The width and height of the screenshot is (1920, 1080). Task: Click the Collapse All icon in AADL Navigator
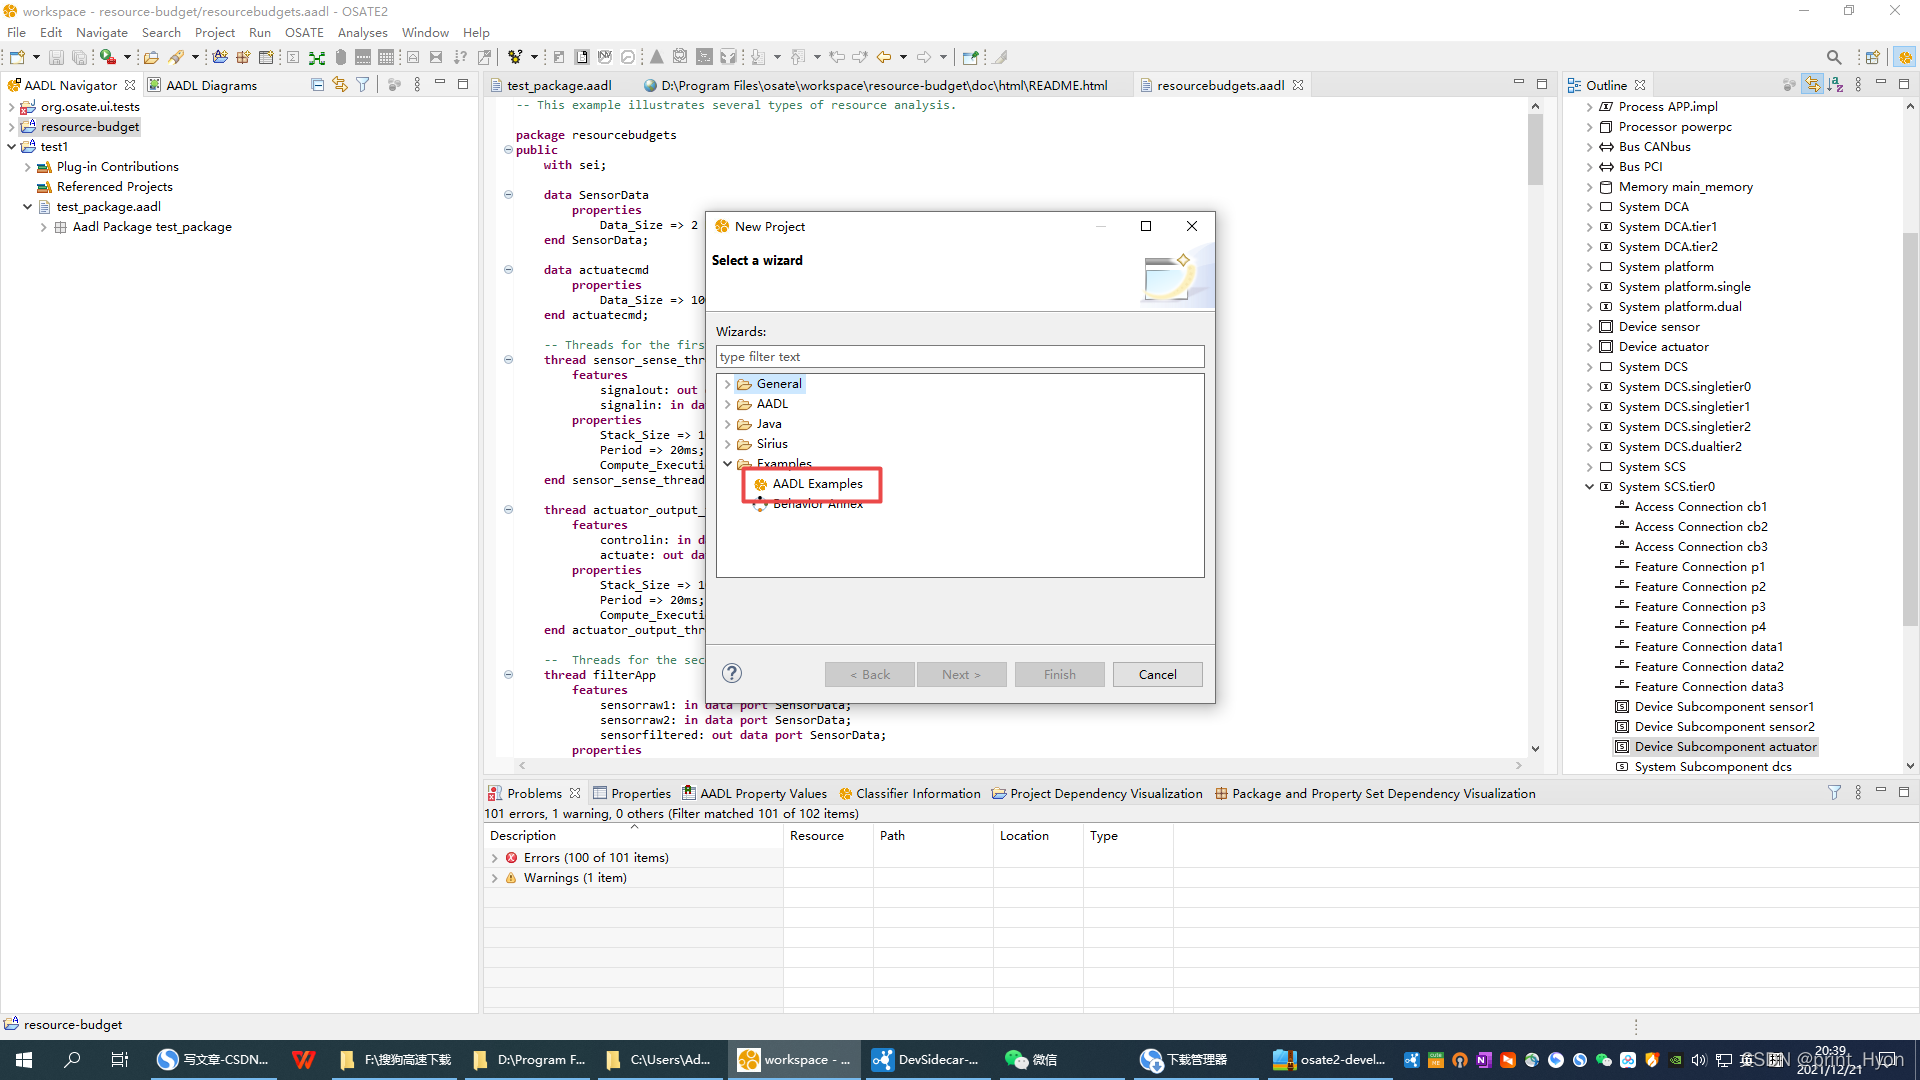coord(317,85)
